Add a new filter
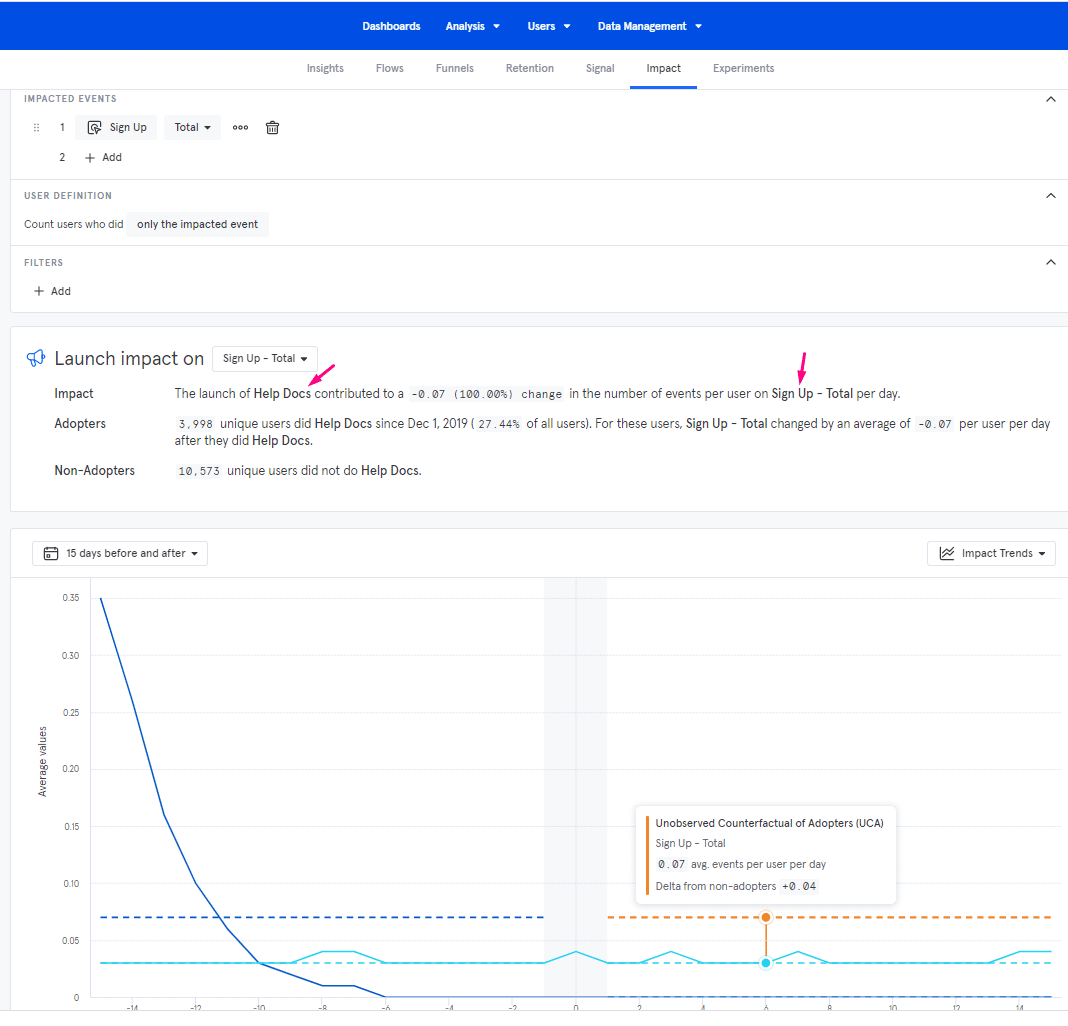Image resolution: width=1068 pixels, height=1026 pixels. click(x=52, y=291)
